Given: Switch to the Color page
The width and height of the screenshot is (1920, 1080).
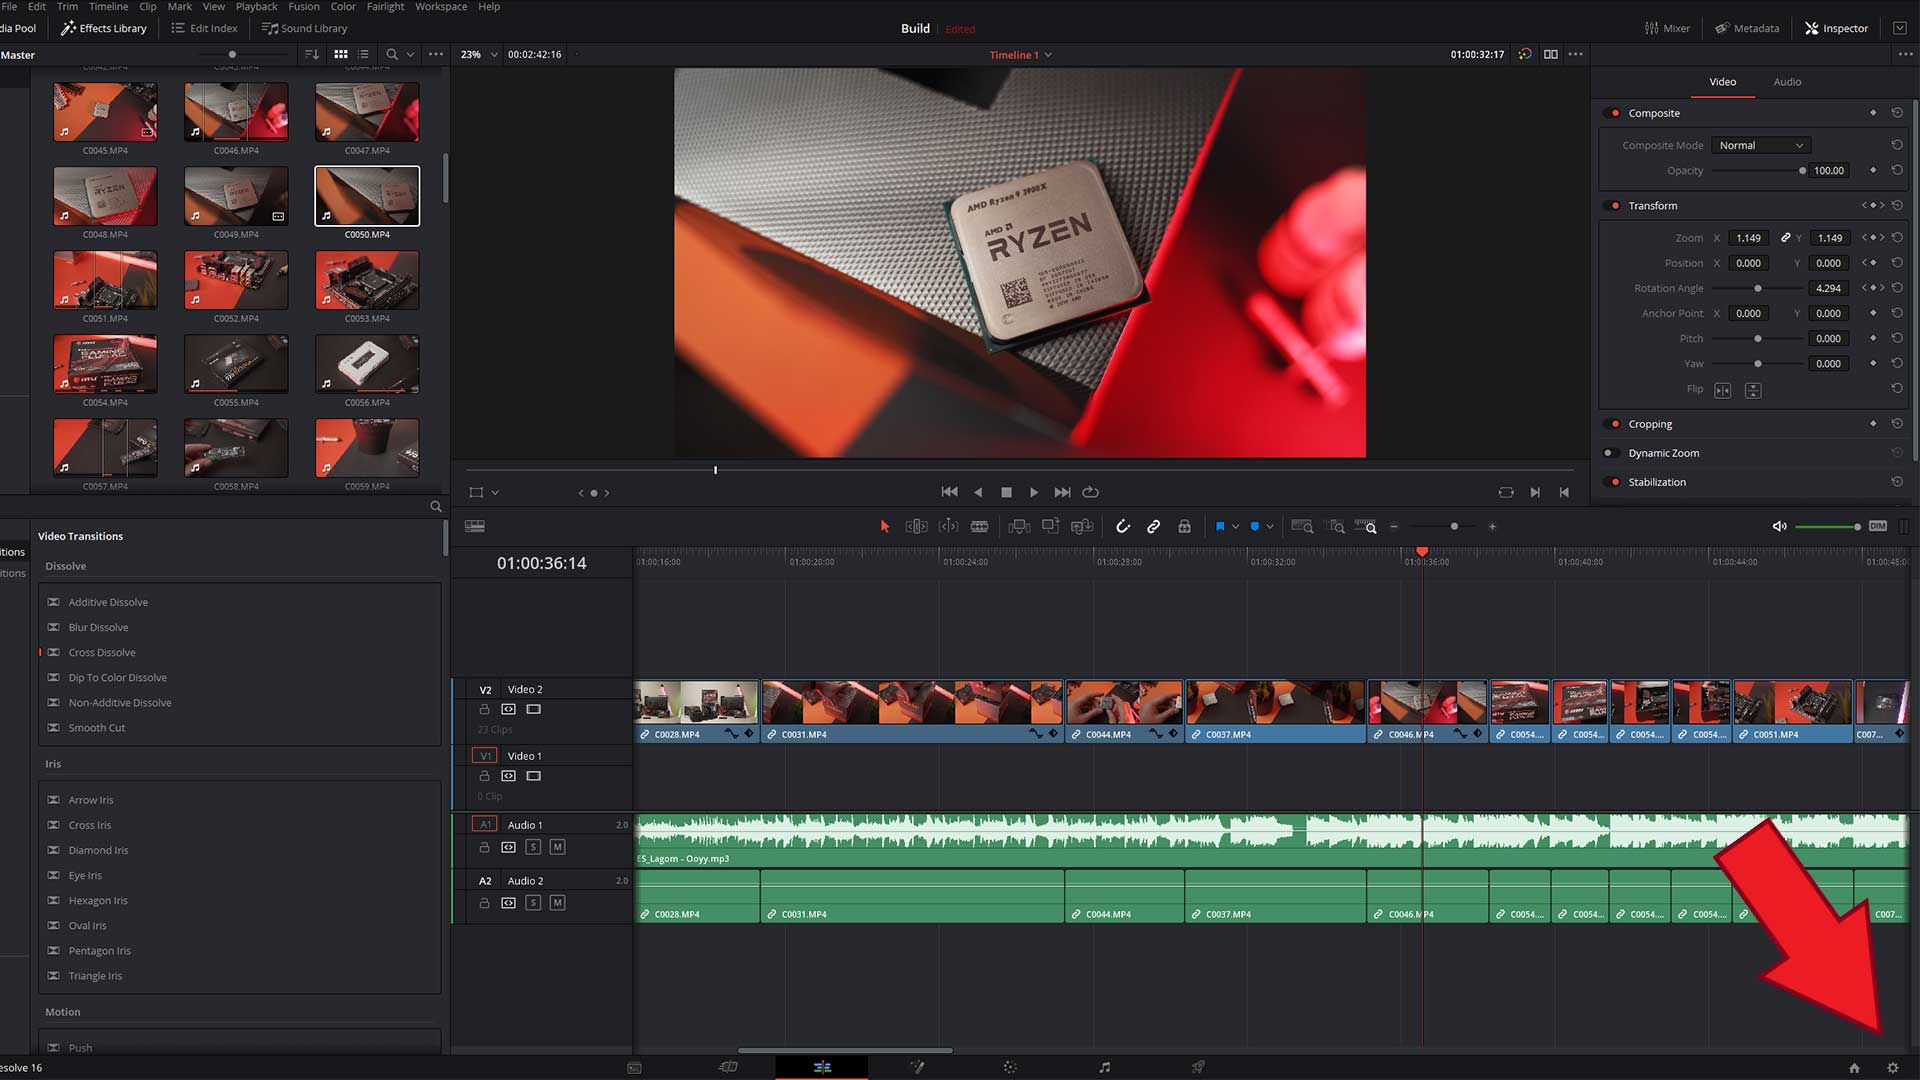Looking at the screenshot, I should 1010,1067.
